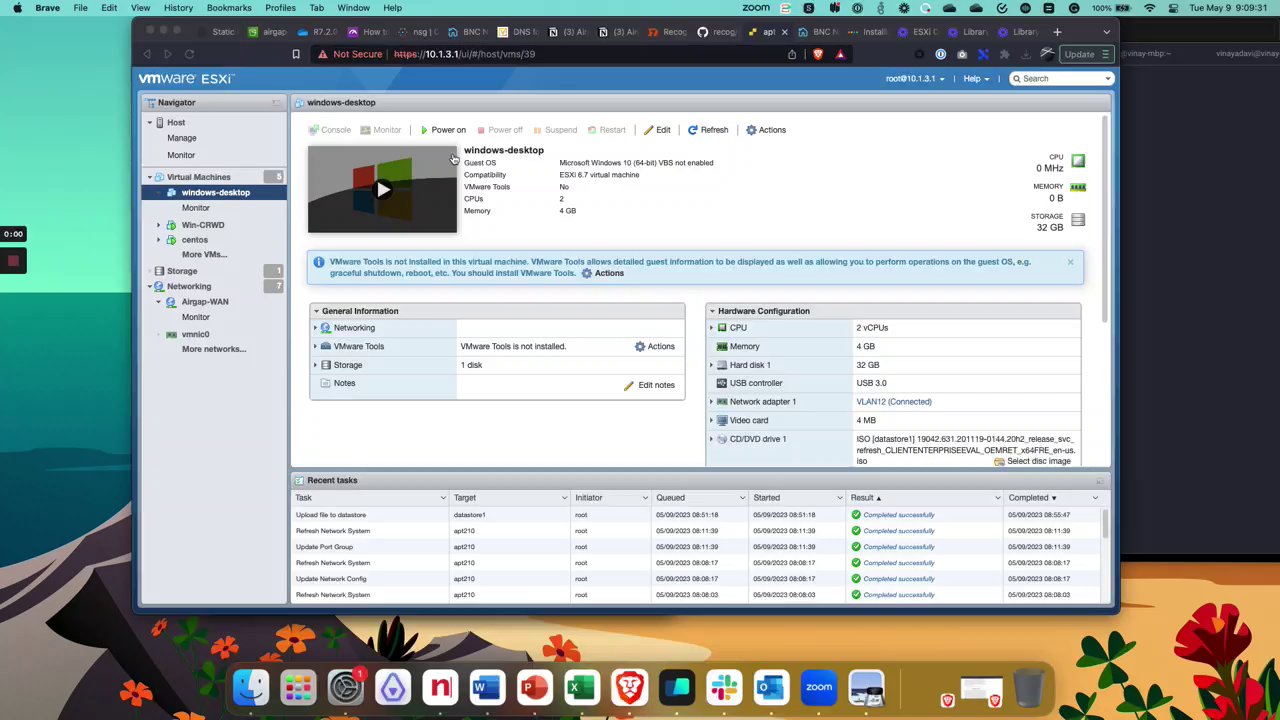
Task: Click the CD/DVD drive 1 icon
Action: (722, 439)
